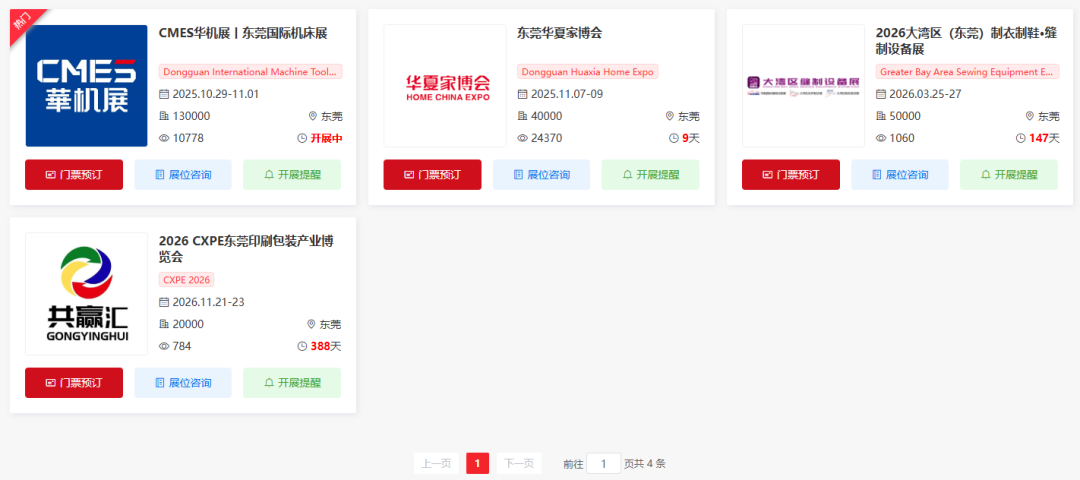Book tickets 门票预订 for CXPE印刷包装博览会
The image size is (1080, 480).
(x=74, y=383)
